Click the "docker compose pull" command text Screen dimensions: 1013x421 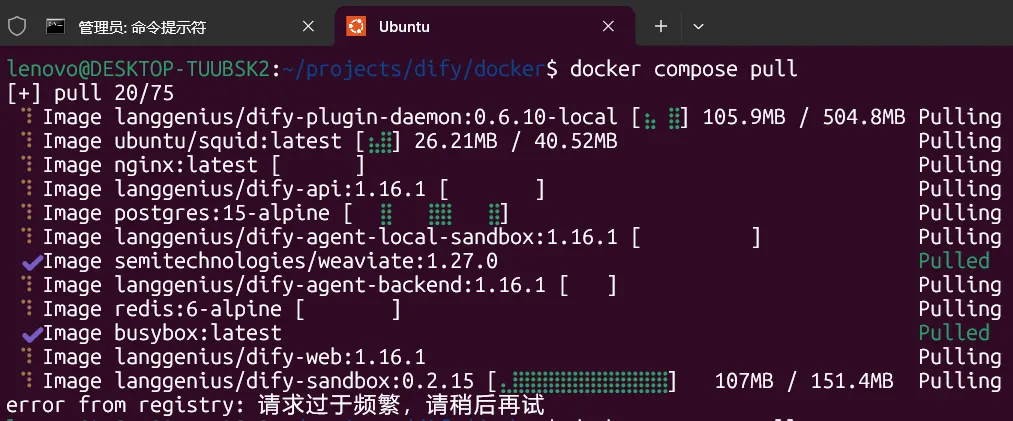(x=684, y=69)
